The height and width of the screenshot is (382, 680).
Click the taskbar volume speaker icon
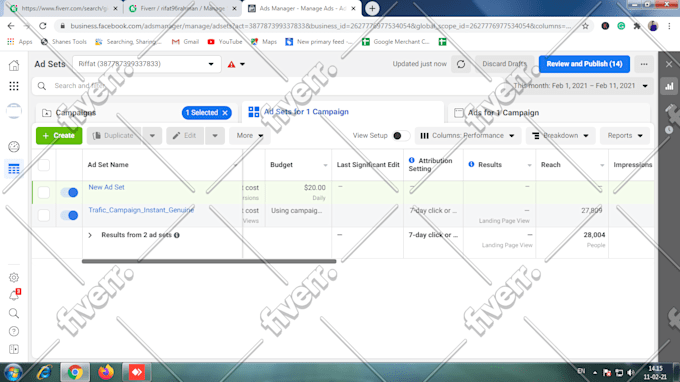631,372
